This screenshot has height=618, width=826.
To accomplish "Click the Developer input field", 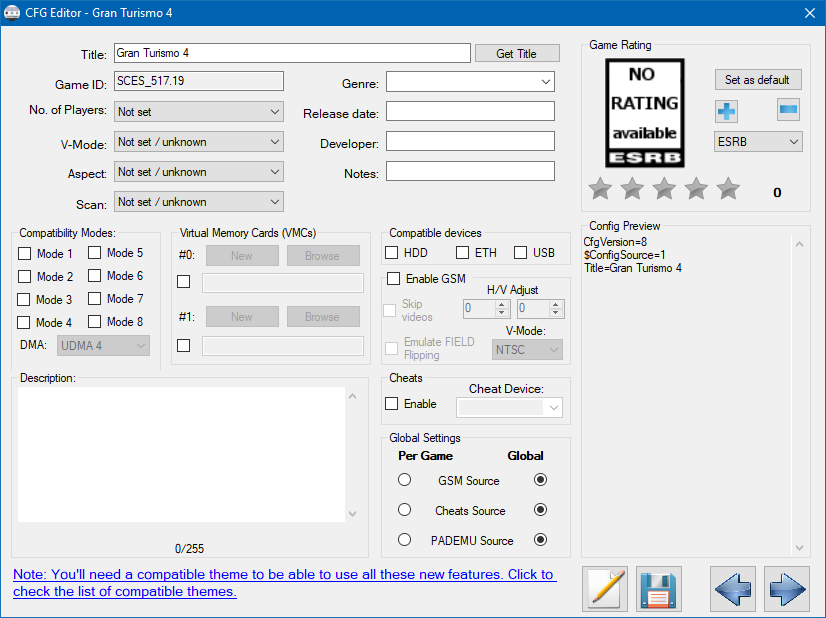I will tap(470, 141).
